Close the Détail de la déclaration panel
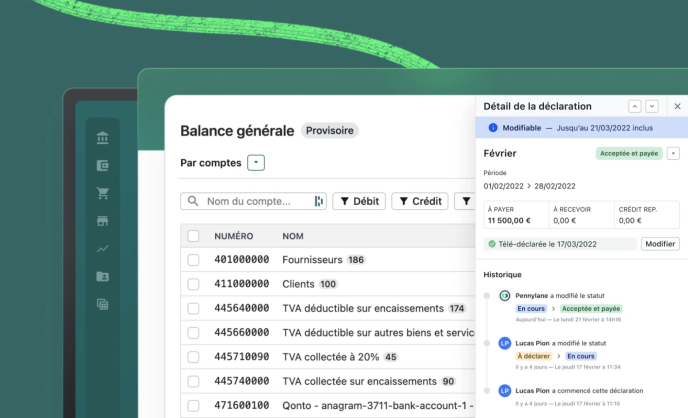 coord(677,106)
